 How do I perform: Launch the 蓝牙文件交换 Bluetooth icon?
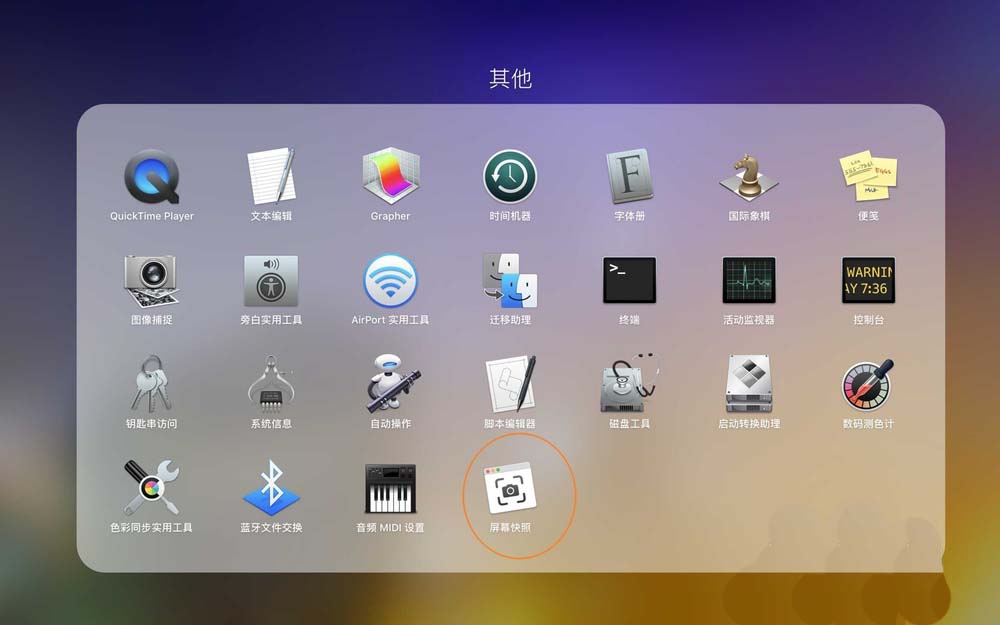tap(271, 487)
